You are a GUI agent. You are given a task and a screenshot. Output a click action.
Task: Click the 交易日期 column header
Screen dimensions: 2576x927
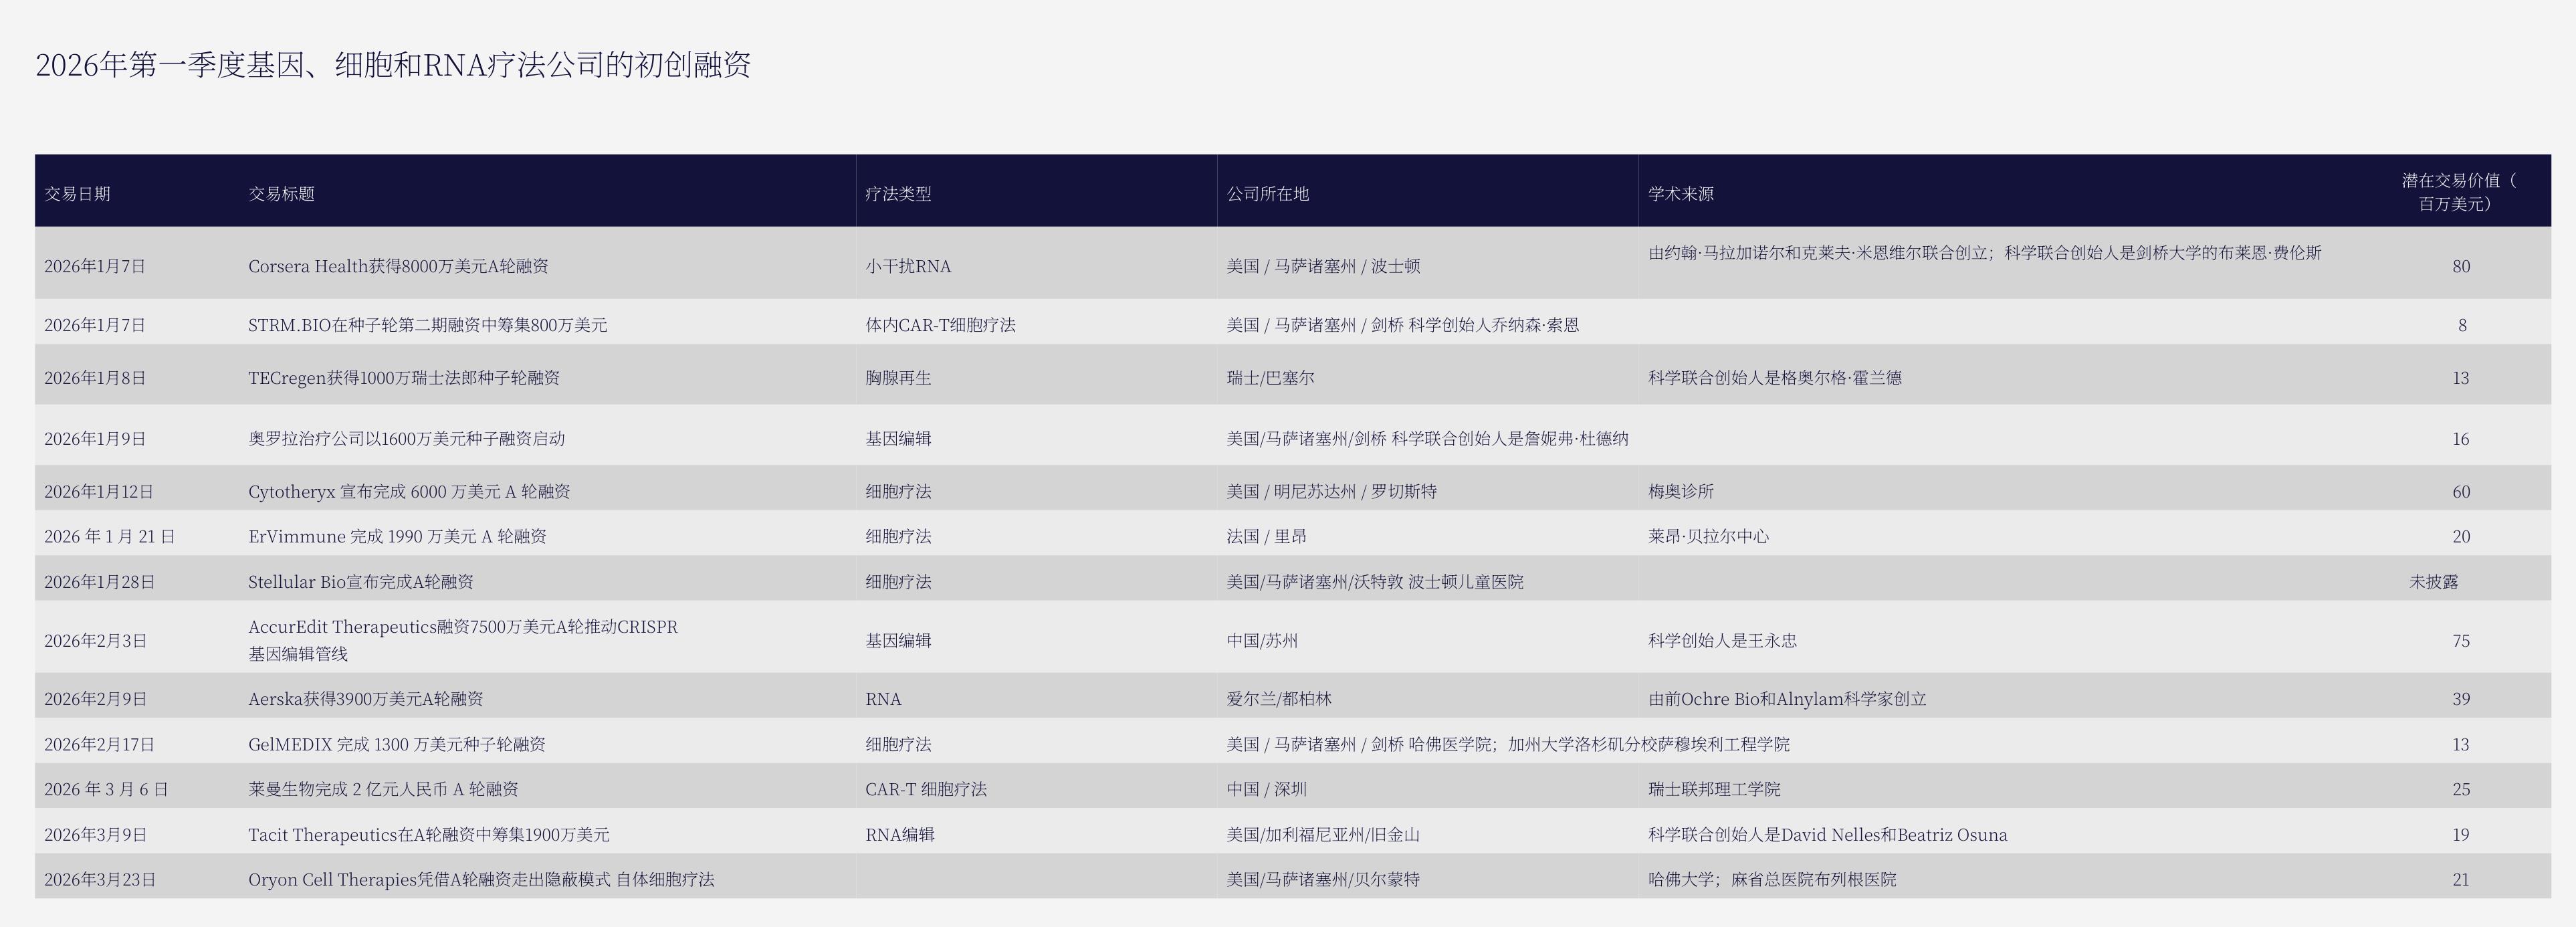[77, 194]
